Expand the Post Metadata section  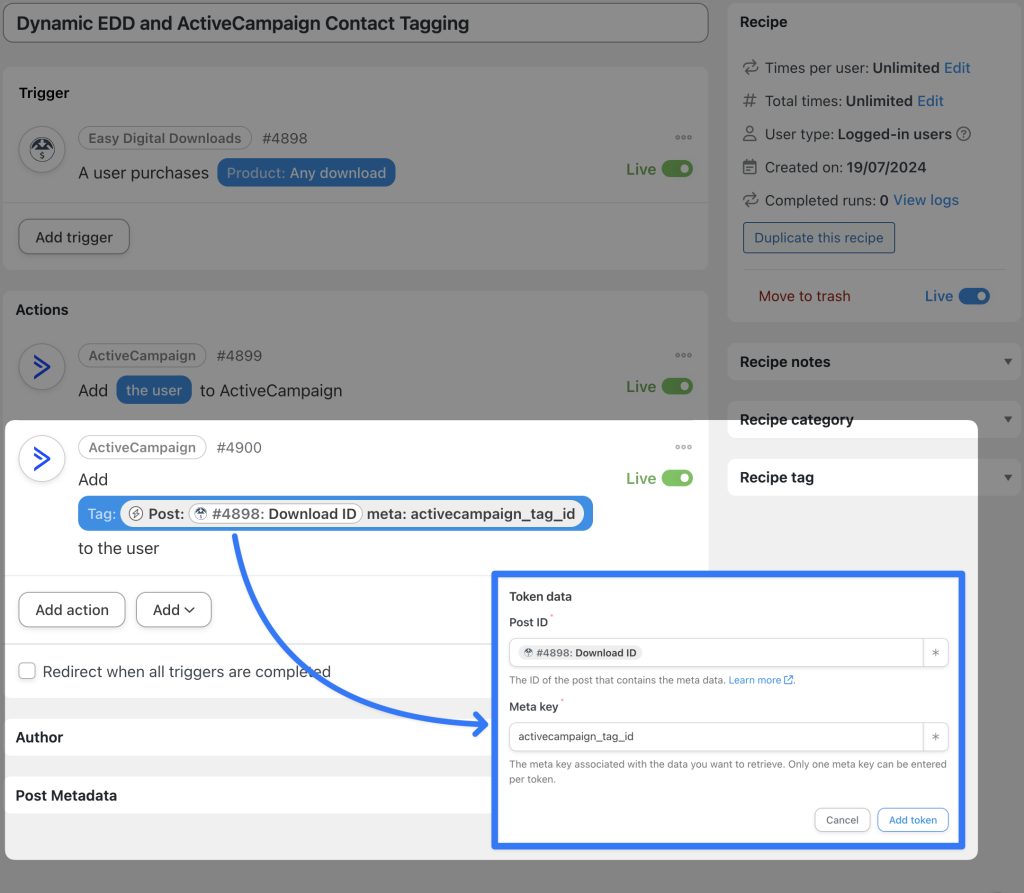tap(67, 796)
